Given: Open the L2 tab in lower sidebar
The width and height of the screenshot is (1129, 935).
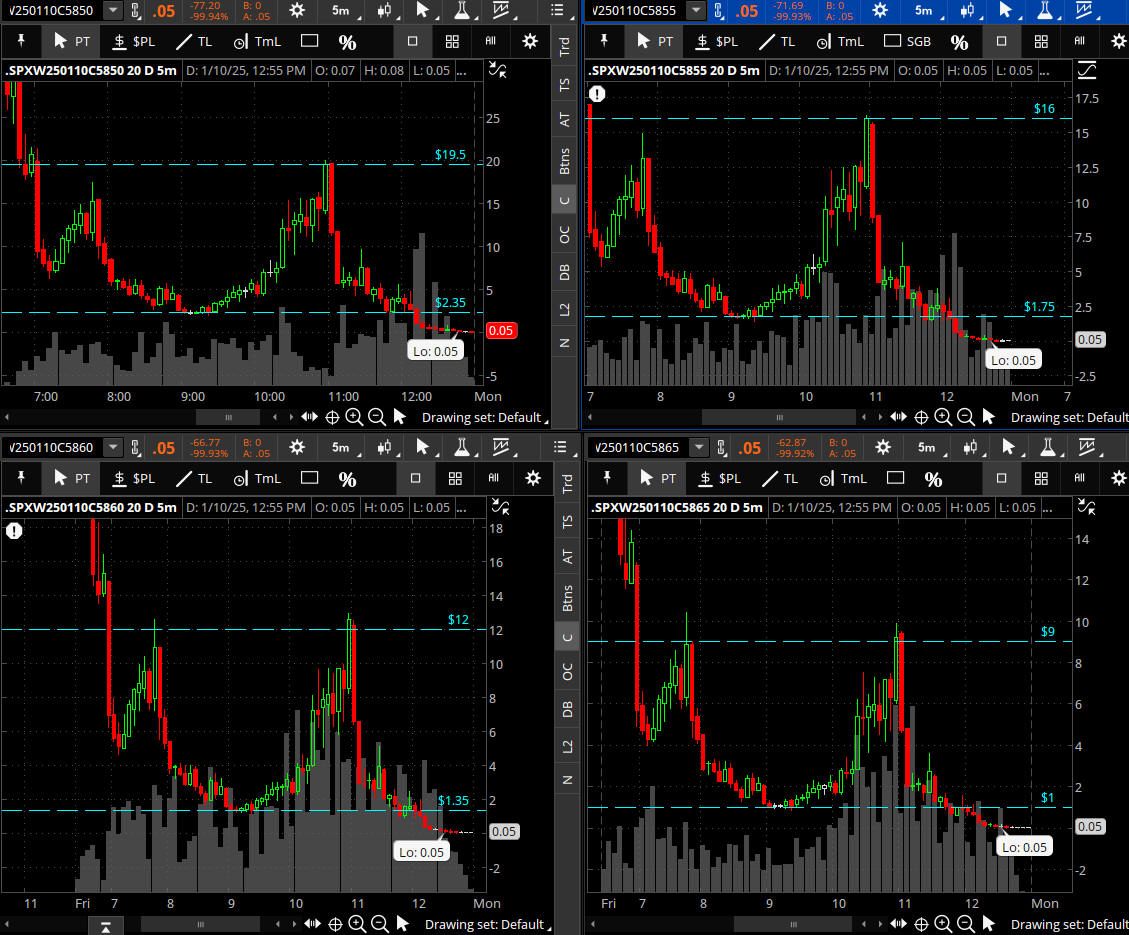Looking at the screenshot, I should click(x=567, y=746).
